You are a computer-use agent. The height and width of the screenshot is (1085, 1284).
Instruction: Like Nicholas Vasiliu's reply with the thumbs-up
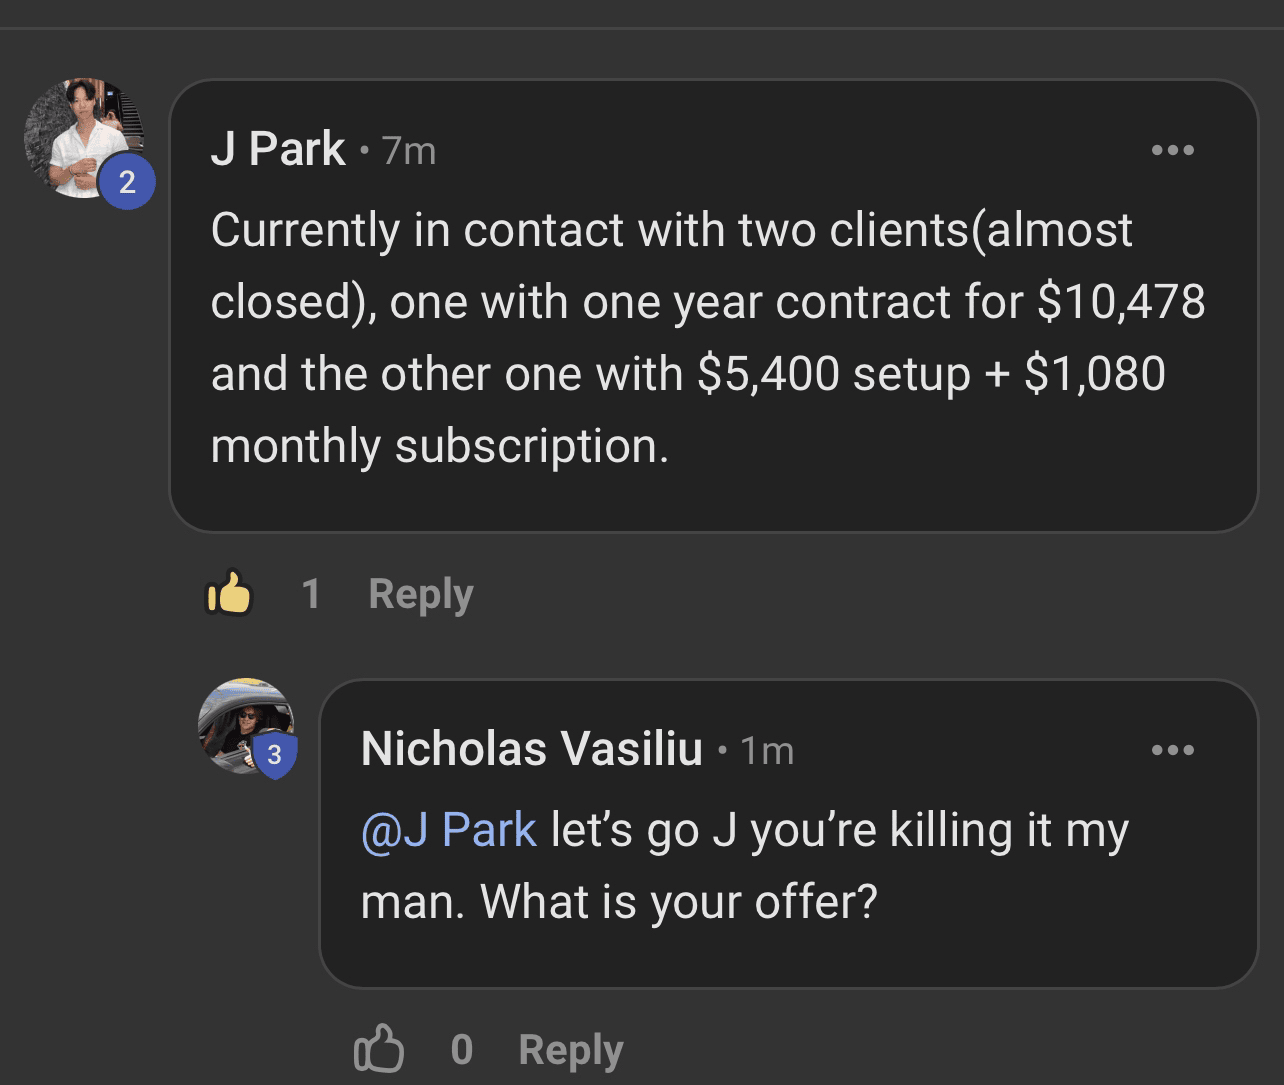[x=379, y=1049]
